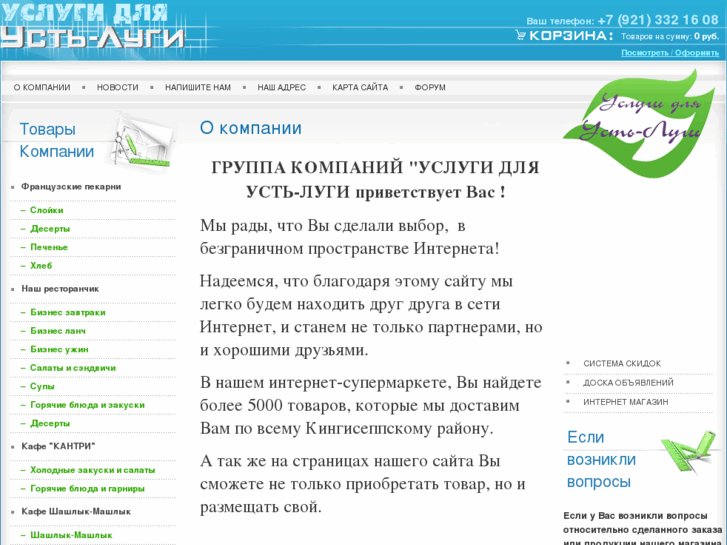The height and width of the screenshot is (545, 727).
Task: Open the Наш ресторанчик category
Action: coord(60,289)
